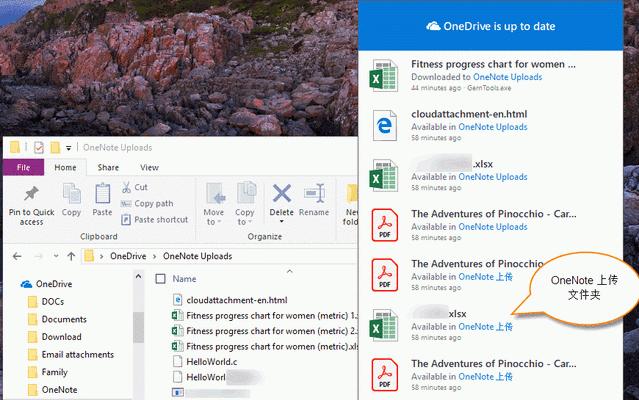This screenshot has width=639, height=400.
Task: Click the New folder quick access toolbar icon
Action: [x=55, y=147]
